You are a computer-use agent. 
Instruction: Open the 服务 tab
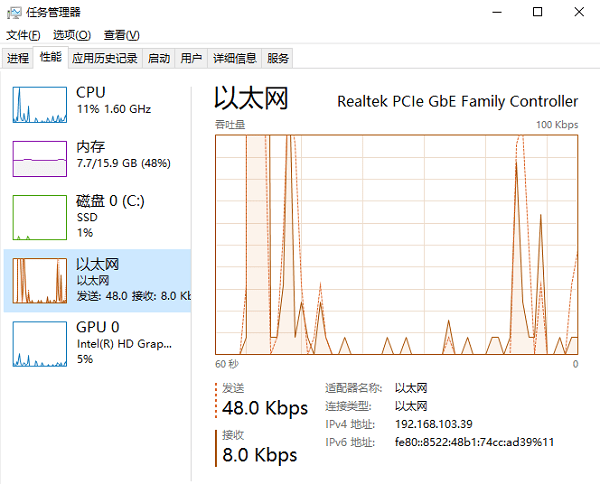click(x=279, y=58)
